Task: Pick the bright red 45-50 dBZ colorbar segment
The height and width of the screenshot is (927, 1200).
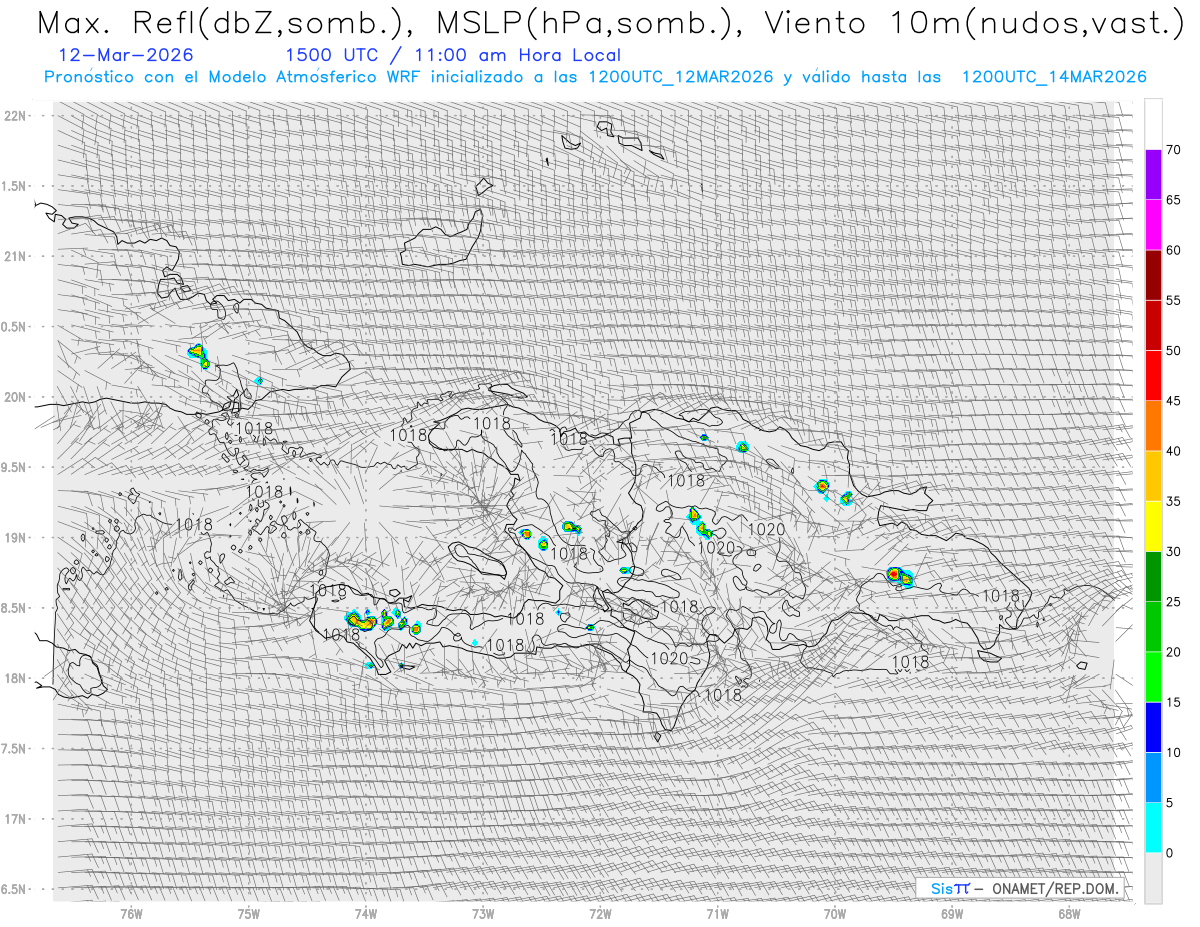Action: pos(1153,376)
